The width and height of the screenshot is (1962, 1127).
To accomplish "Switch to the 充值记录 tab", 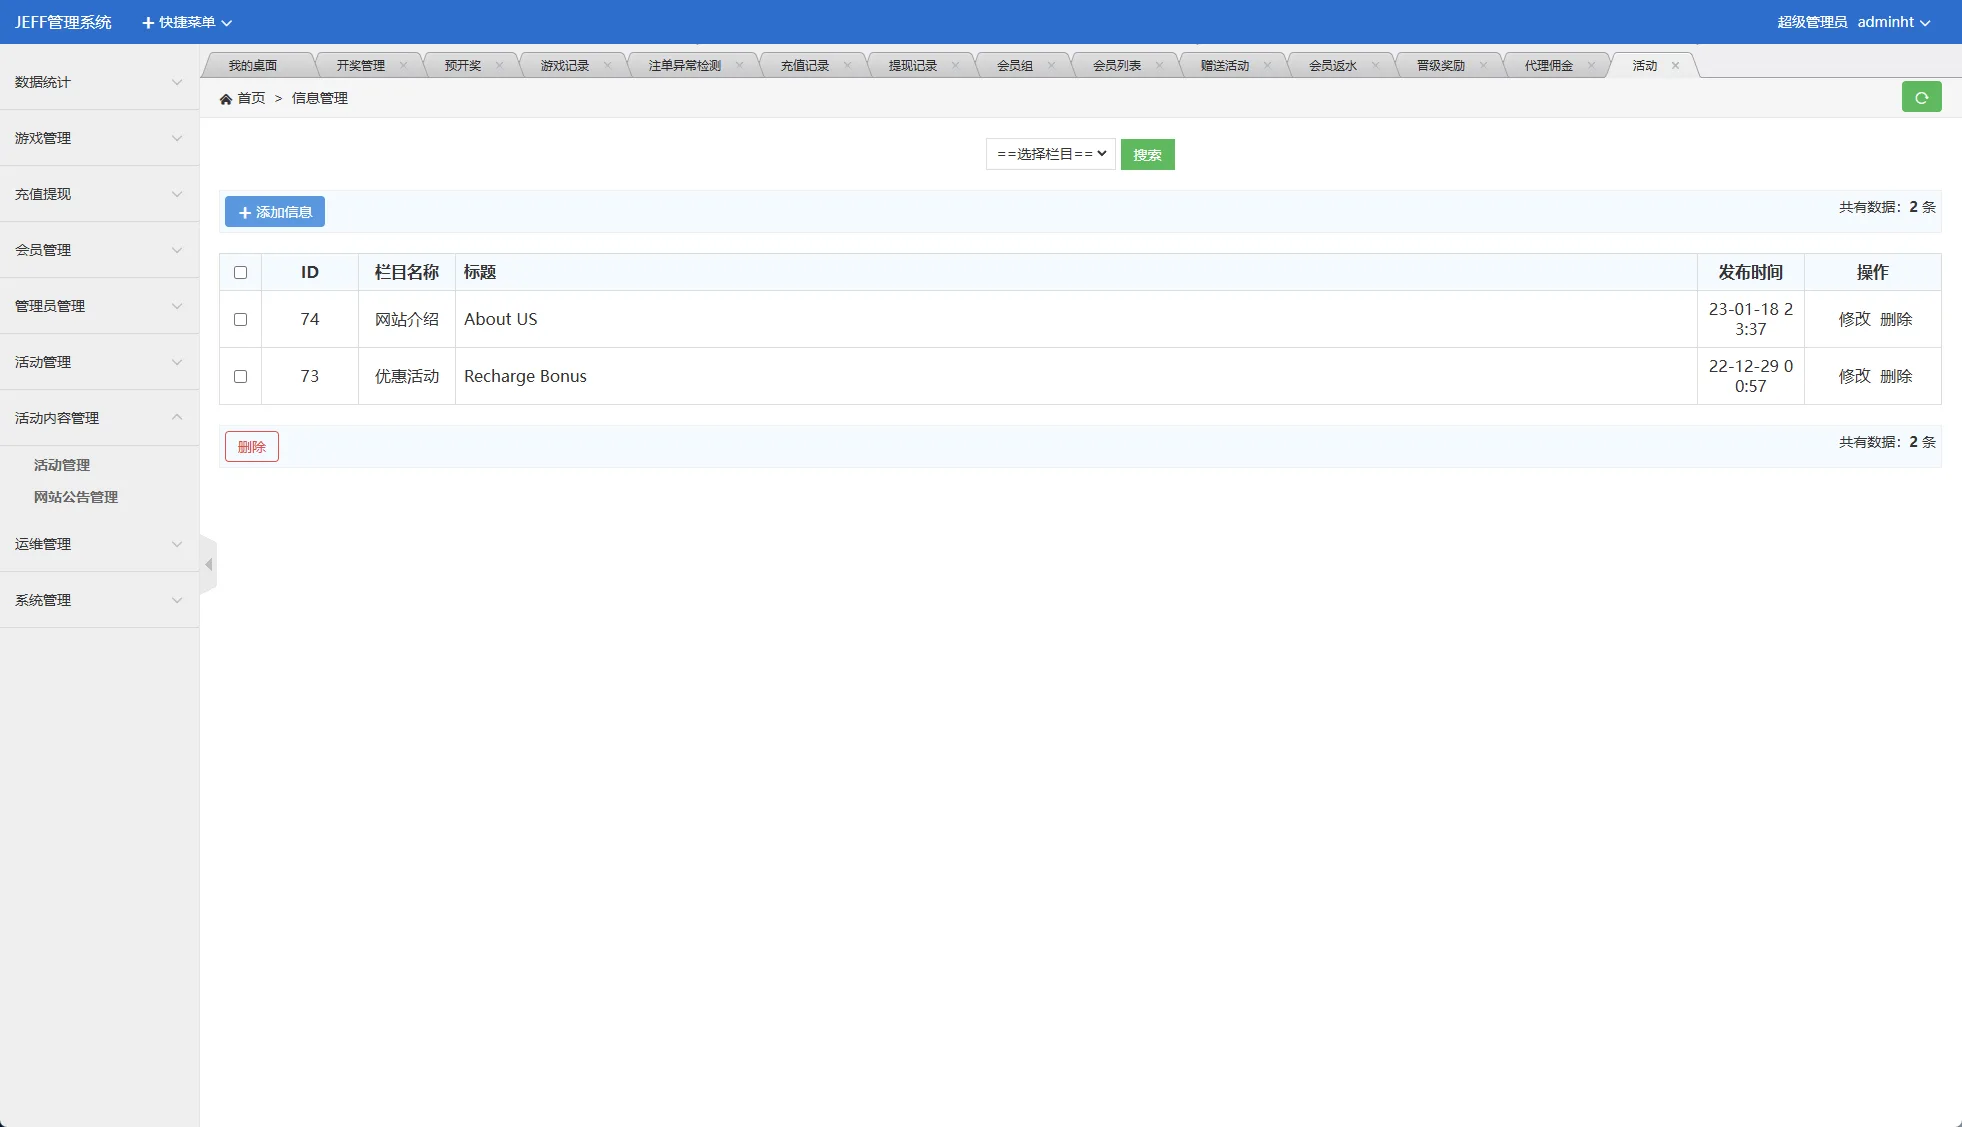I will click(804, 66).
